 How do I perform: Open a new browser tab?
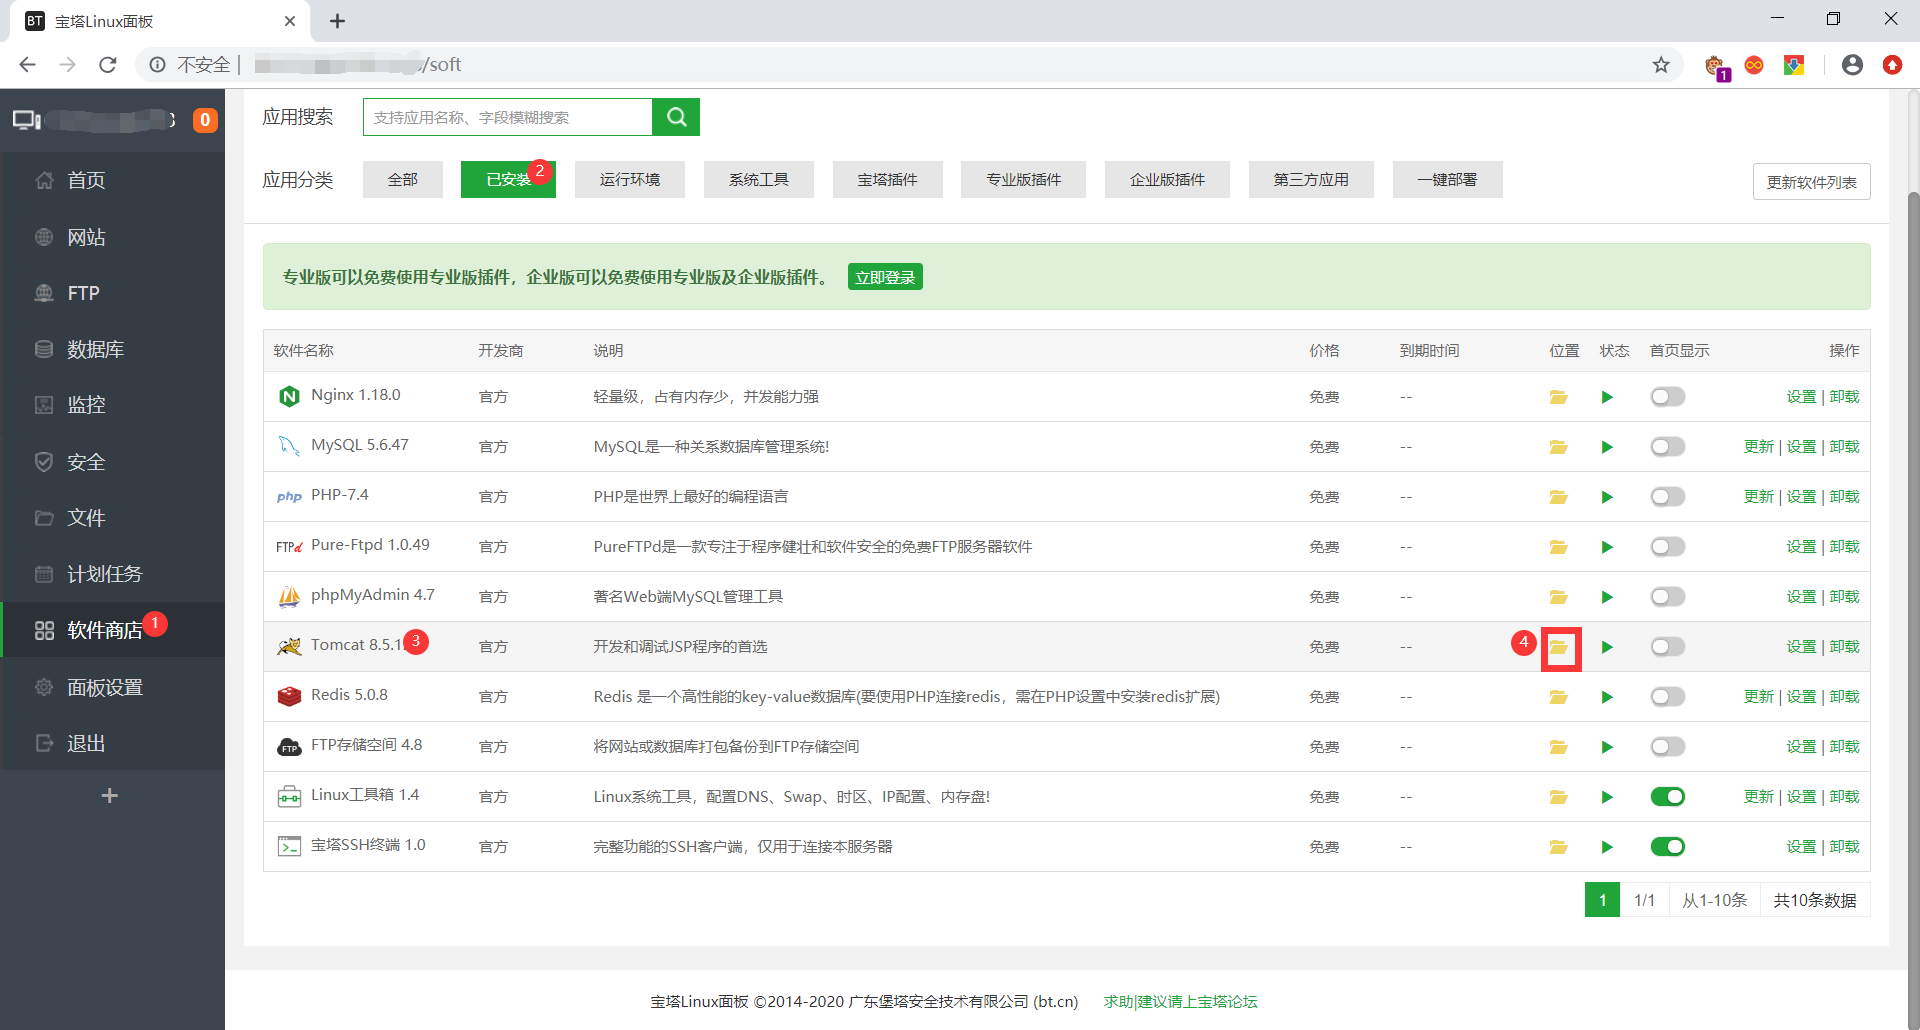(337, 21)
